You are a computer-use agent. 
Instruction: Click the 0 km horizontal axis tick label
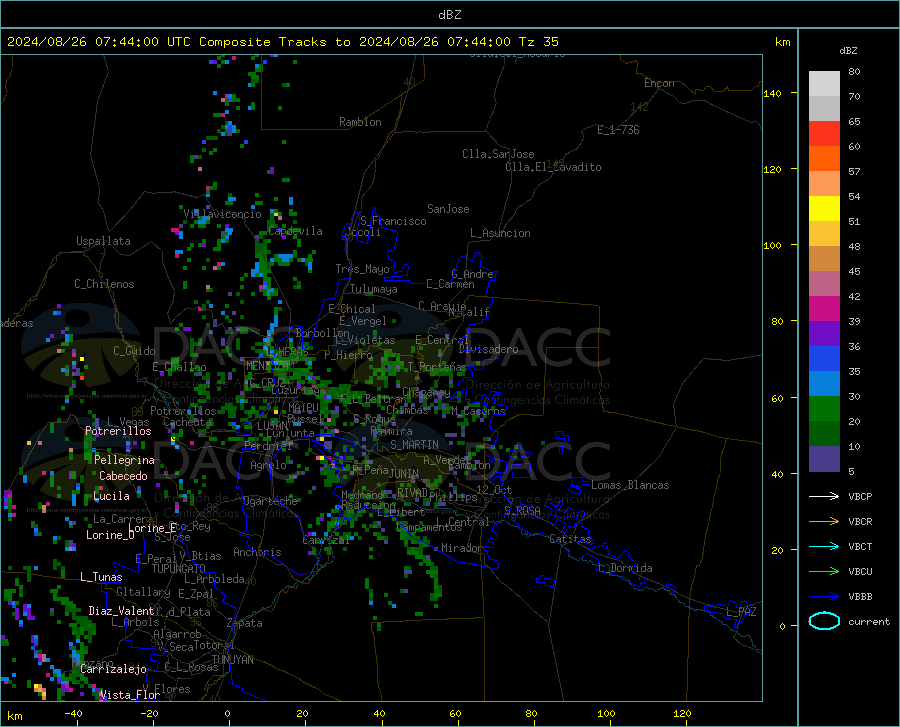click(x=228, y=714)
